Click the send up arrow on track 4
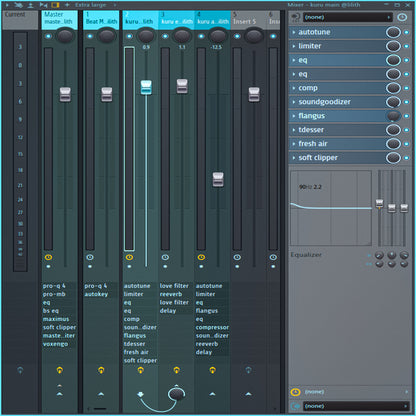The height and width of the screenshot is (416, 416). [x=212, y=394]
